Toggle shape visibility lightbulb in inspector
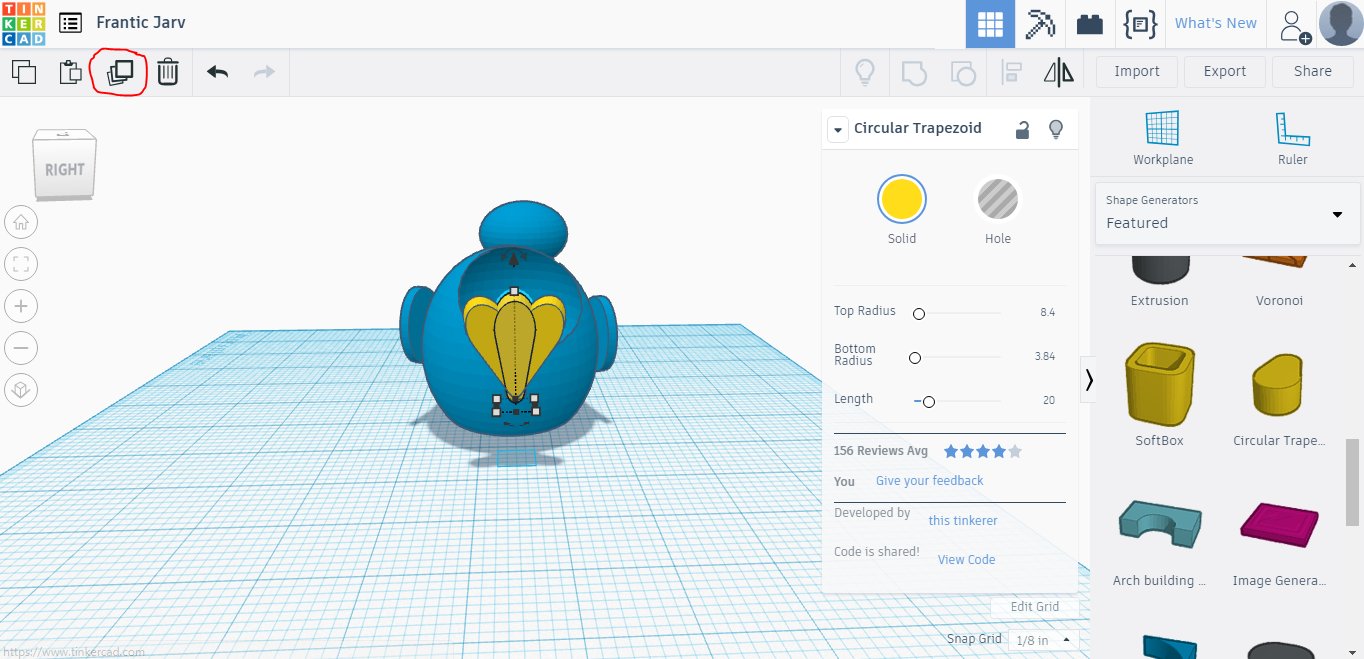This screenshot has width=1364, height=659. (x=1055, y=129)
